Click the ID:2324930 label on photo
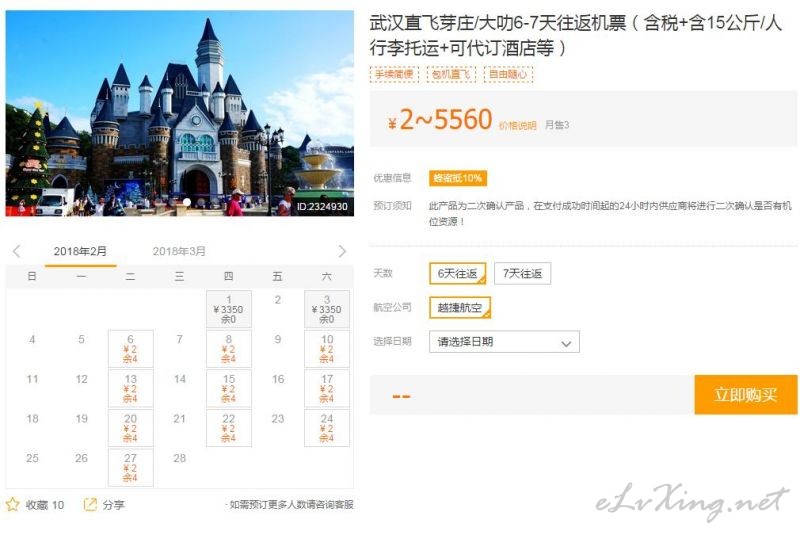The image size is (800, 535). coord(322,207)
